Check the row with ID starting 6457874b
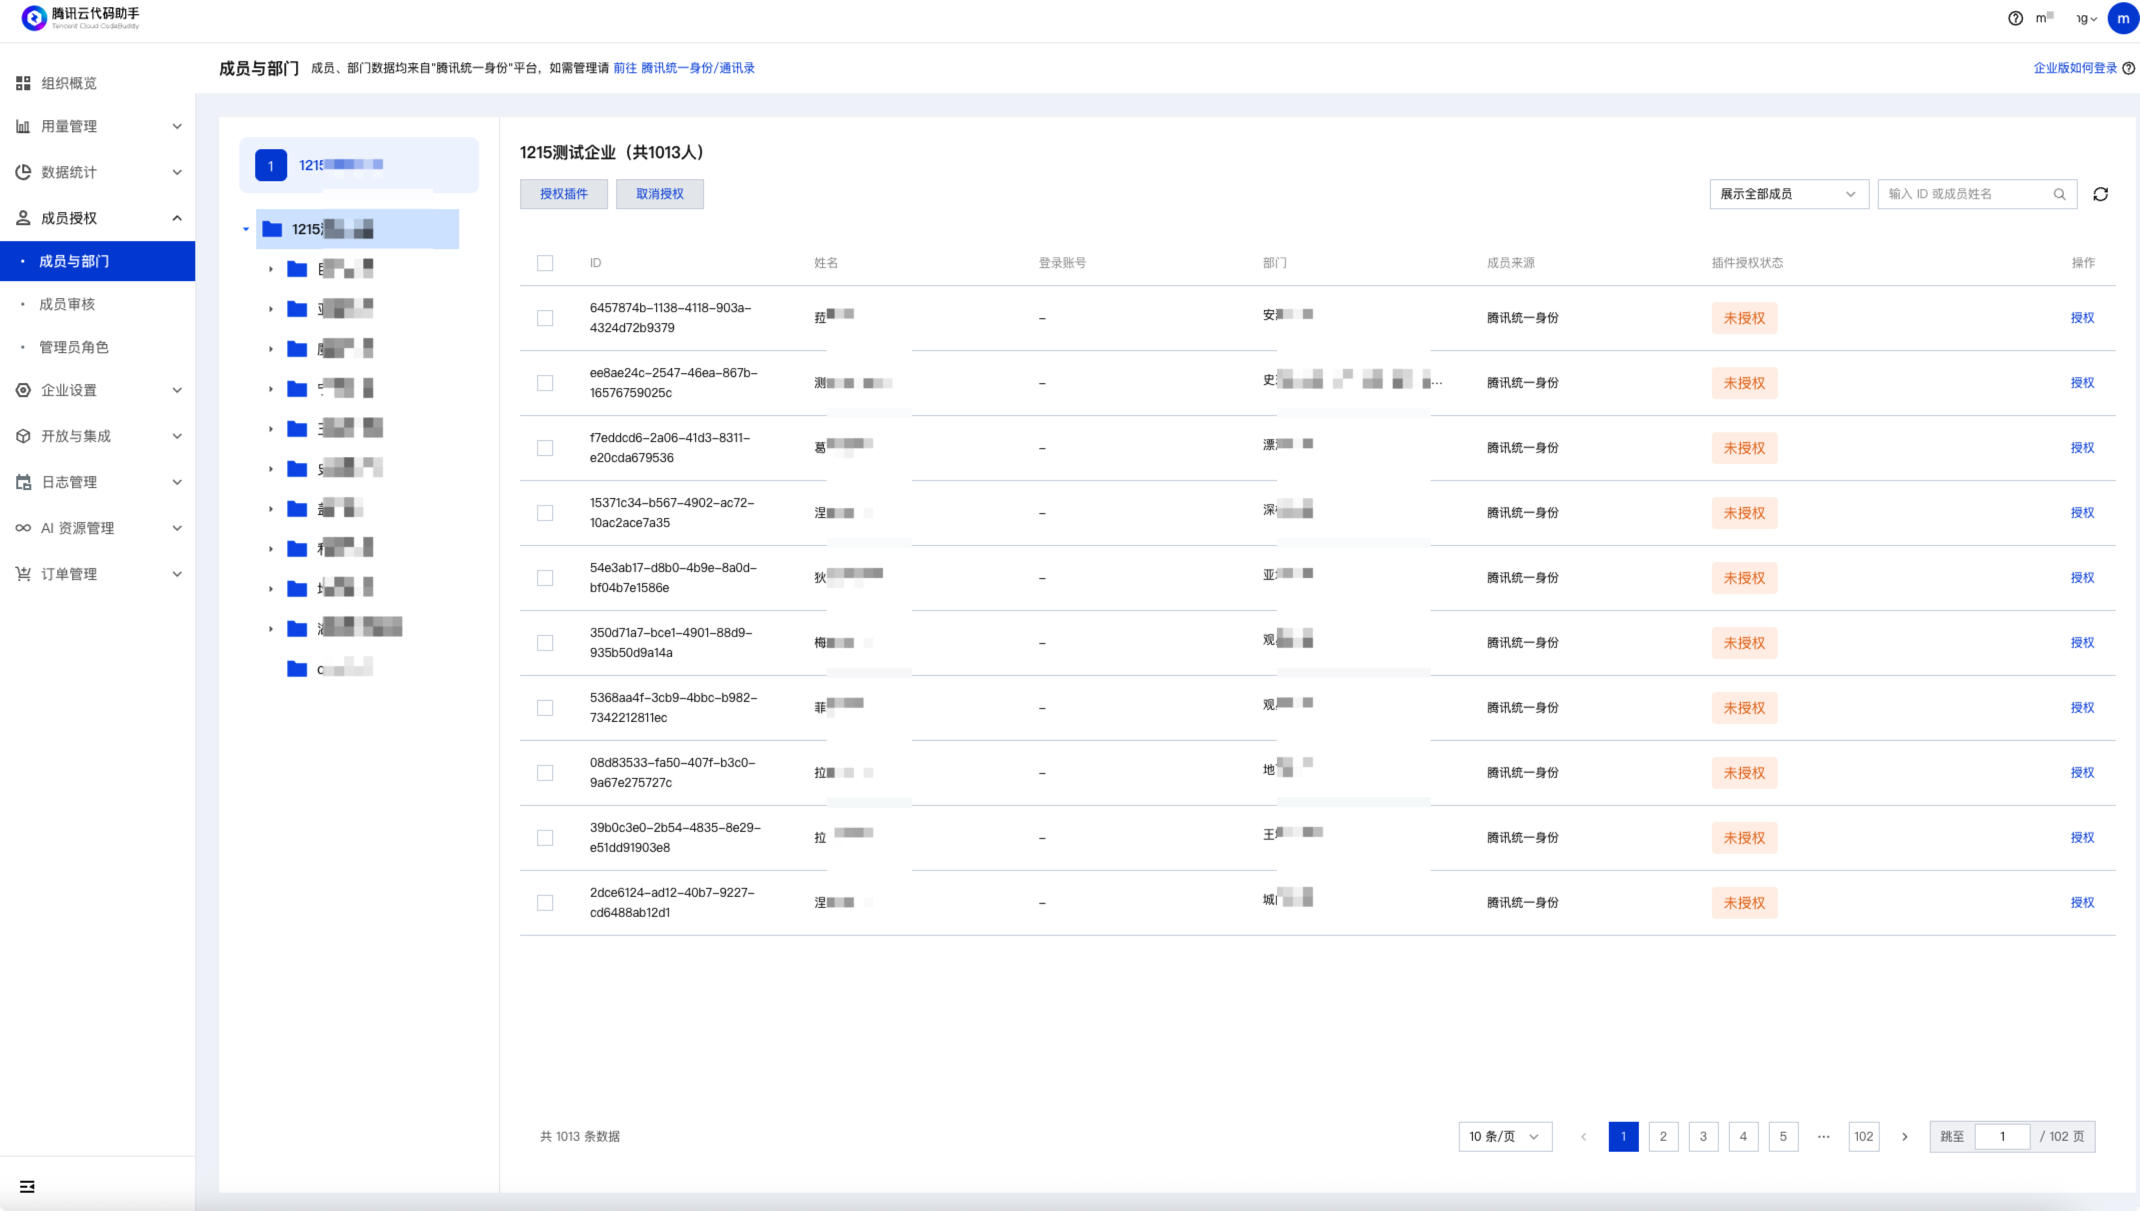Viewport: 2140px width, 1211px height. pyautogui.click(x=545, y=318)
